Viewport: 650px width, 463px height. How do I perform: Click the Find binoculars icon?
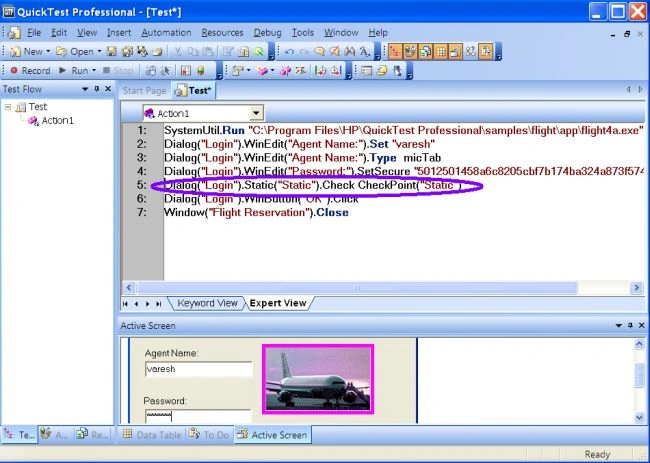pyautogui.click(x=349, y=51)
